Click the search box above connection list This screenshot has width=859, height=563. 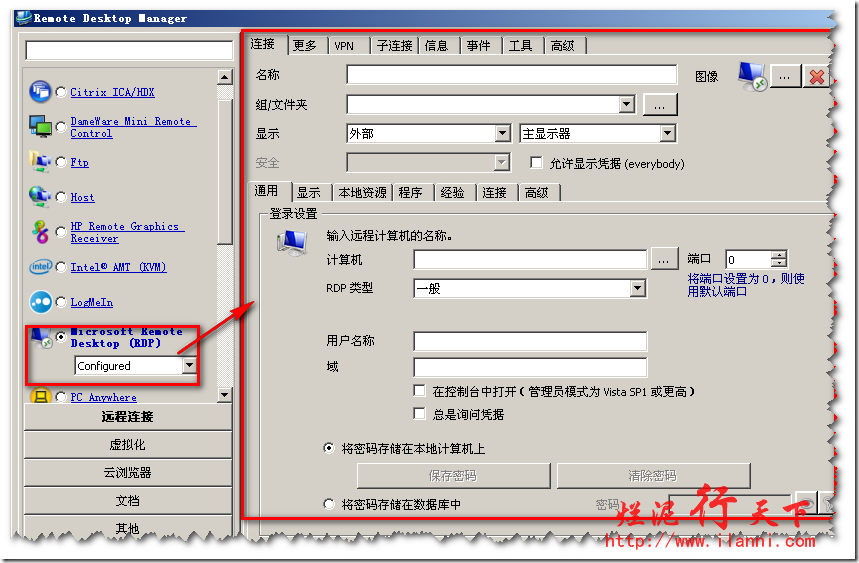click(129, 50)
